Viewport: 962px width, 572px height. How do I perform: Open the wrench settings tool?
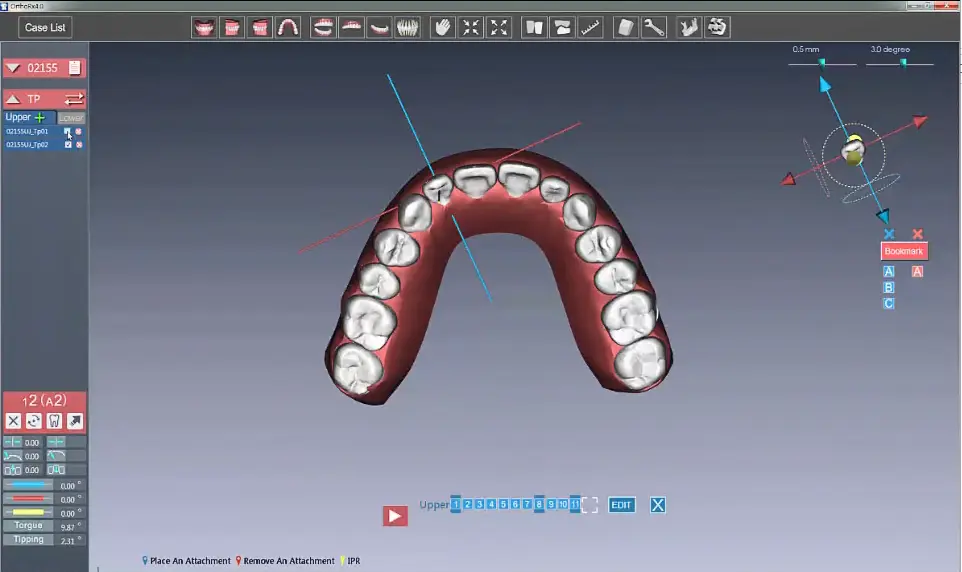(x=653, y=28)
